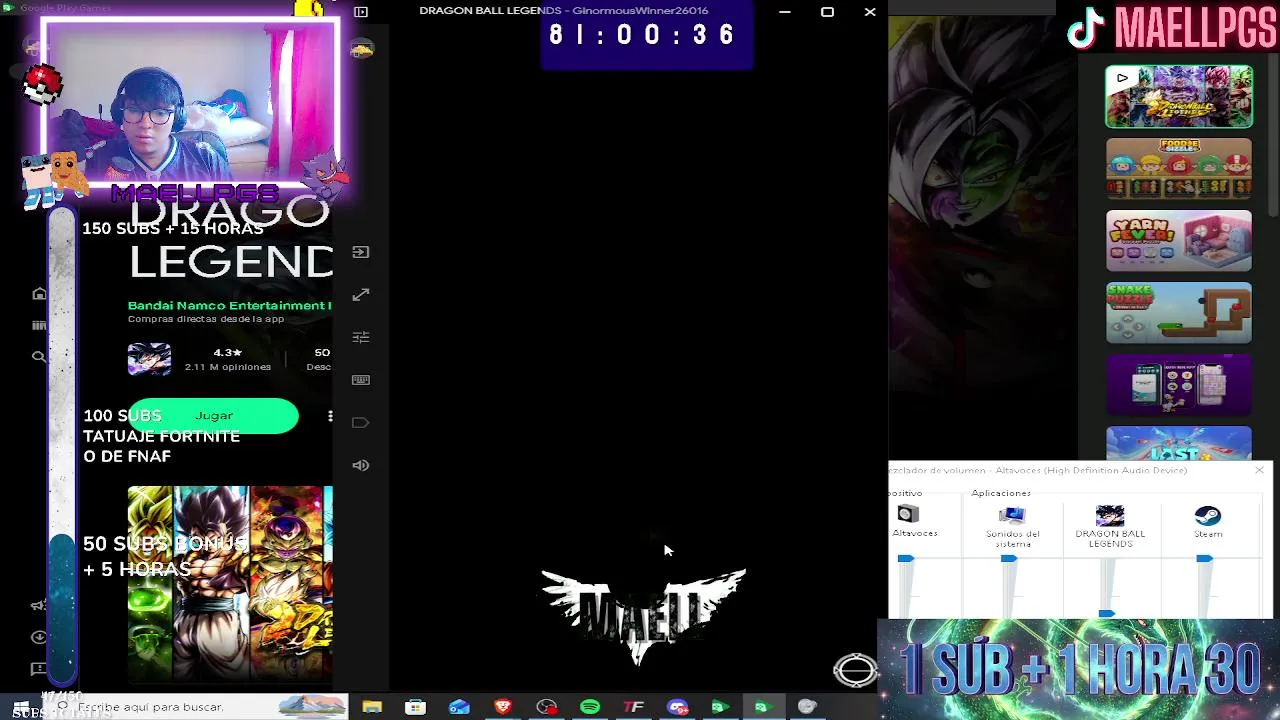Viewport: 1280px width, 720px height.
Task: Open the Dragon Ball characters screenshot preview
Action: [x=230, y=583]
